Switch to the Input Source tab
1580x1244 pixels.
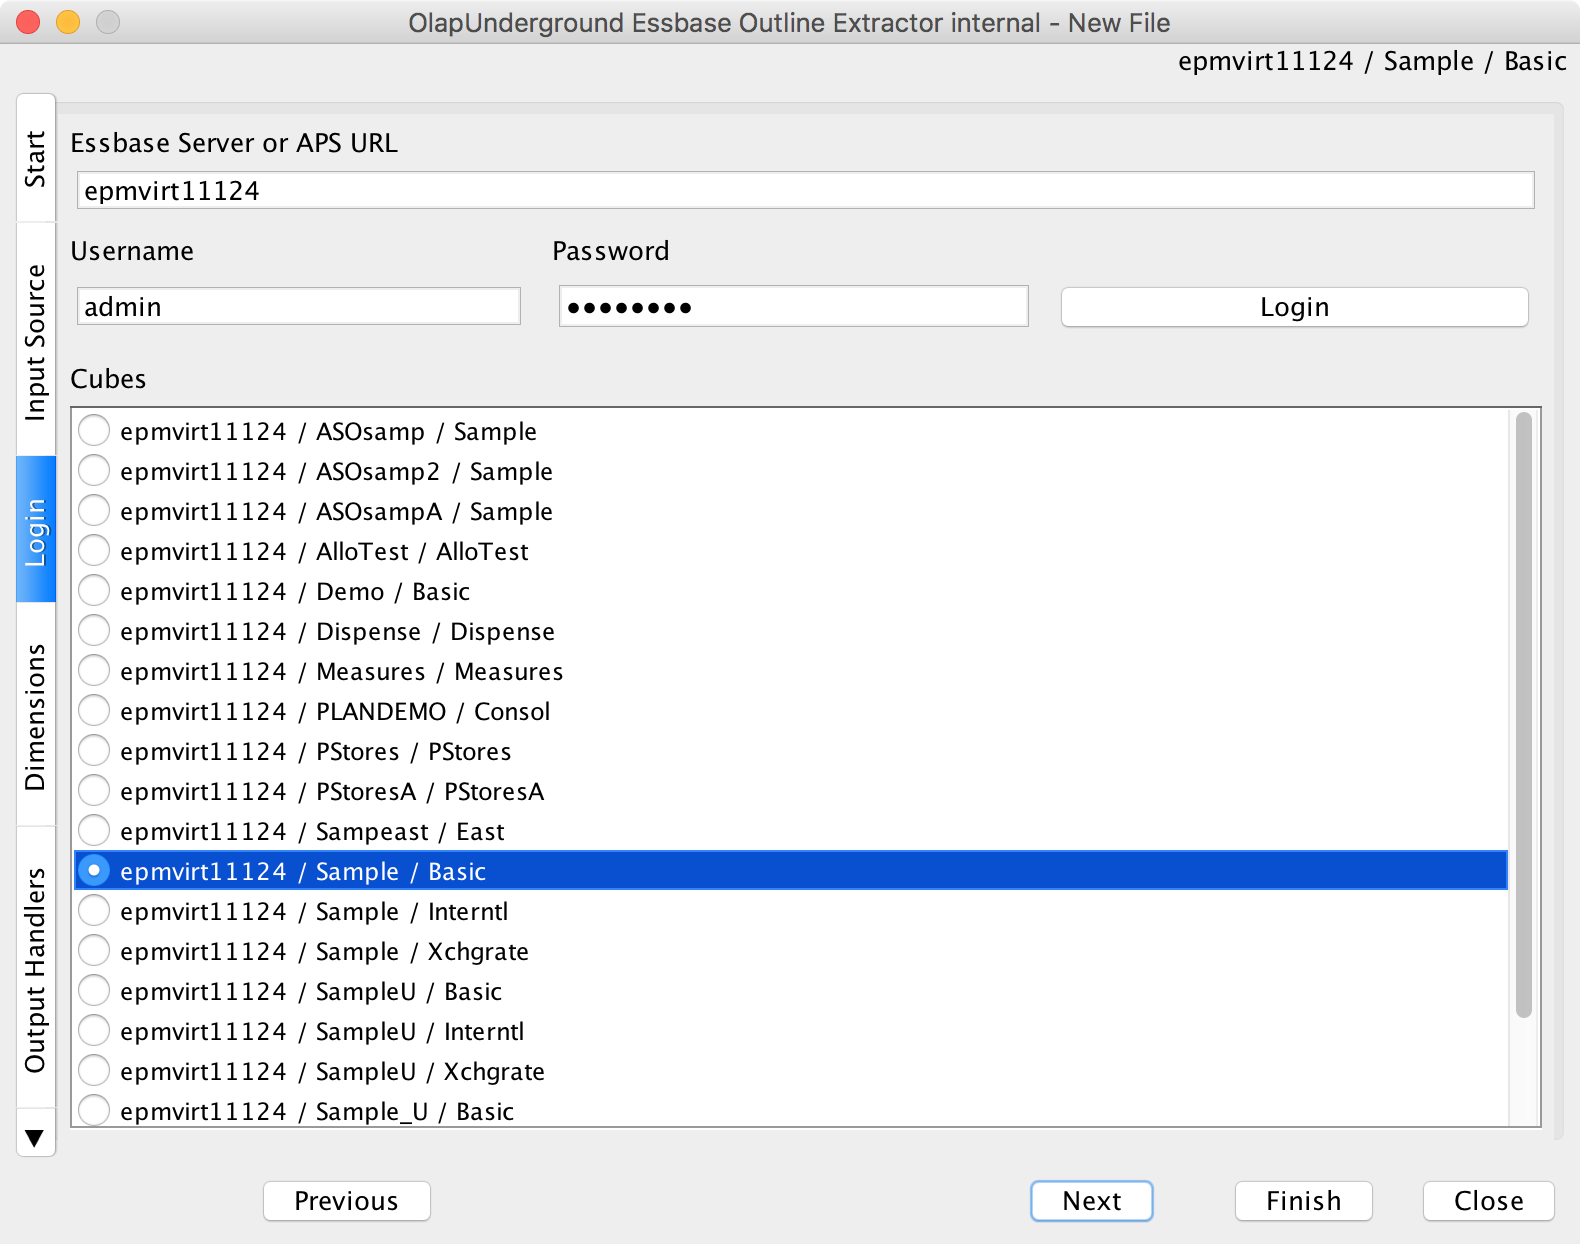coord(36,340)
